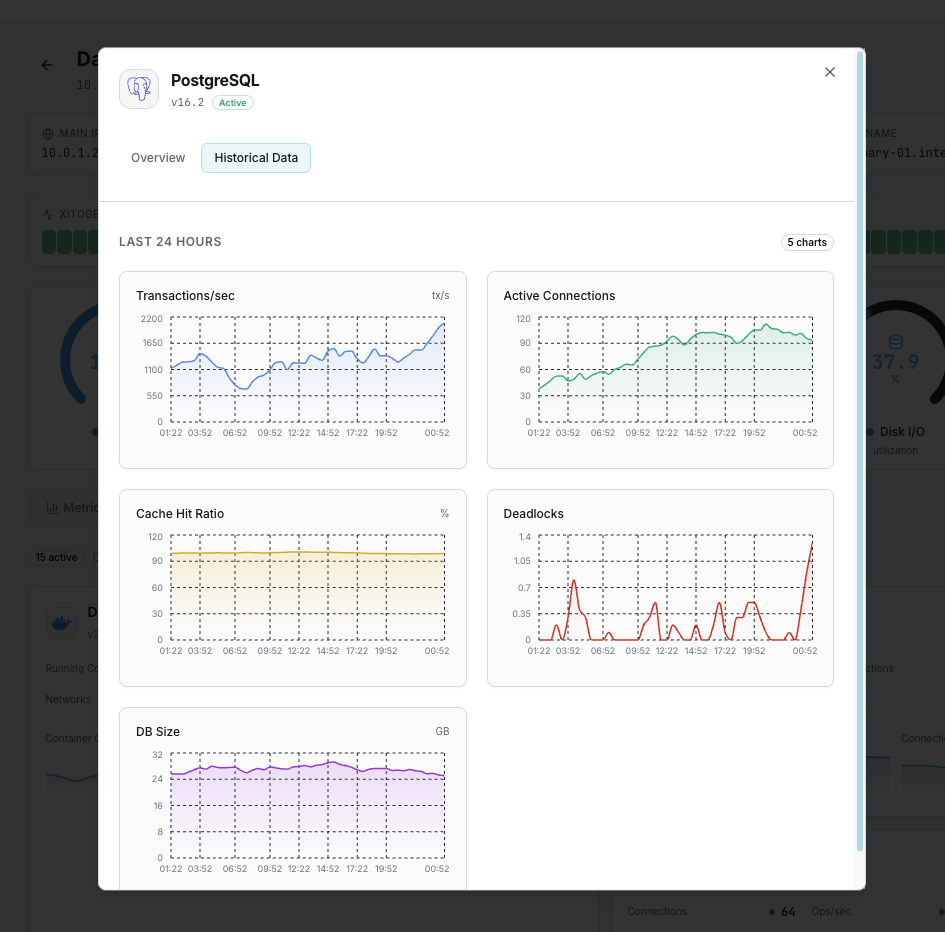Click the 5 charts pill button

coord(807,242)
